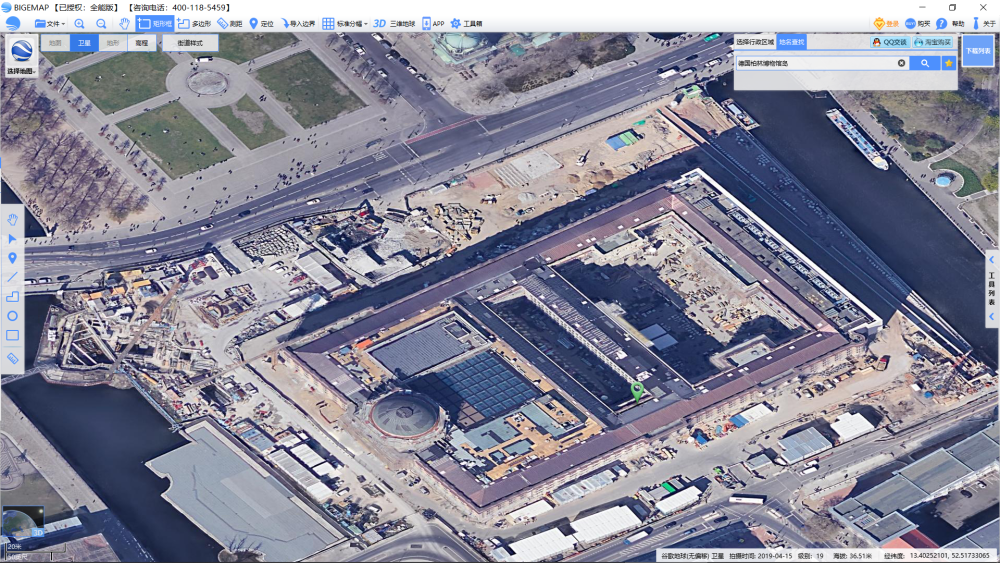Click the place name search input field
1000x563 pixels.
(816, 63)
